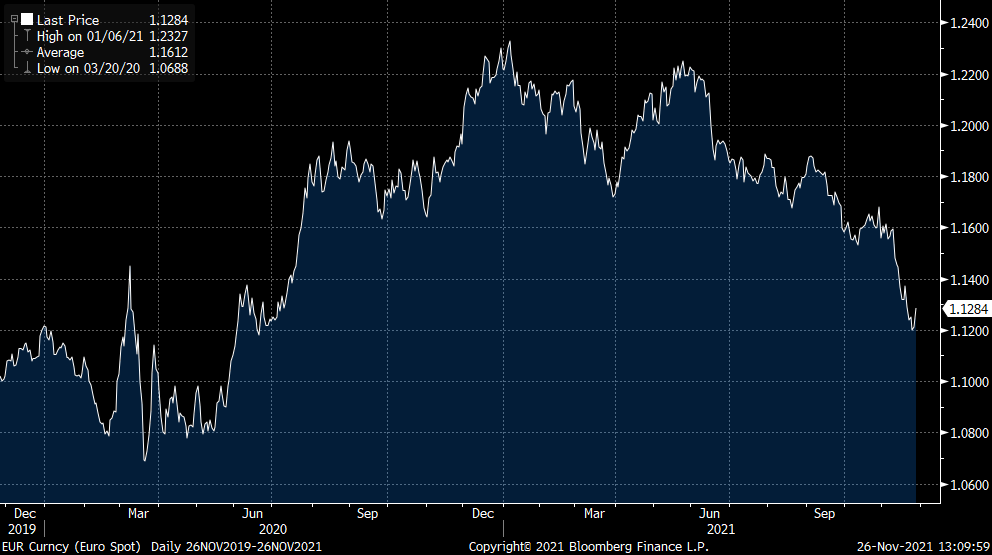Select the Low on 03/20/20 legend entry

89,68
